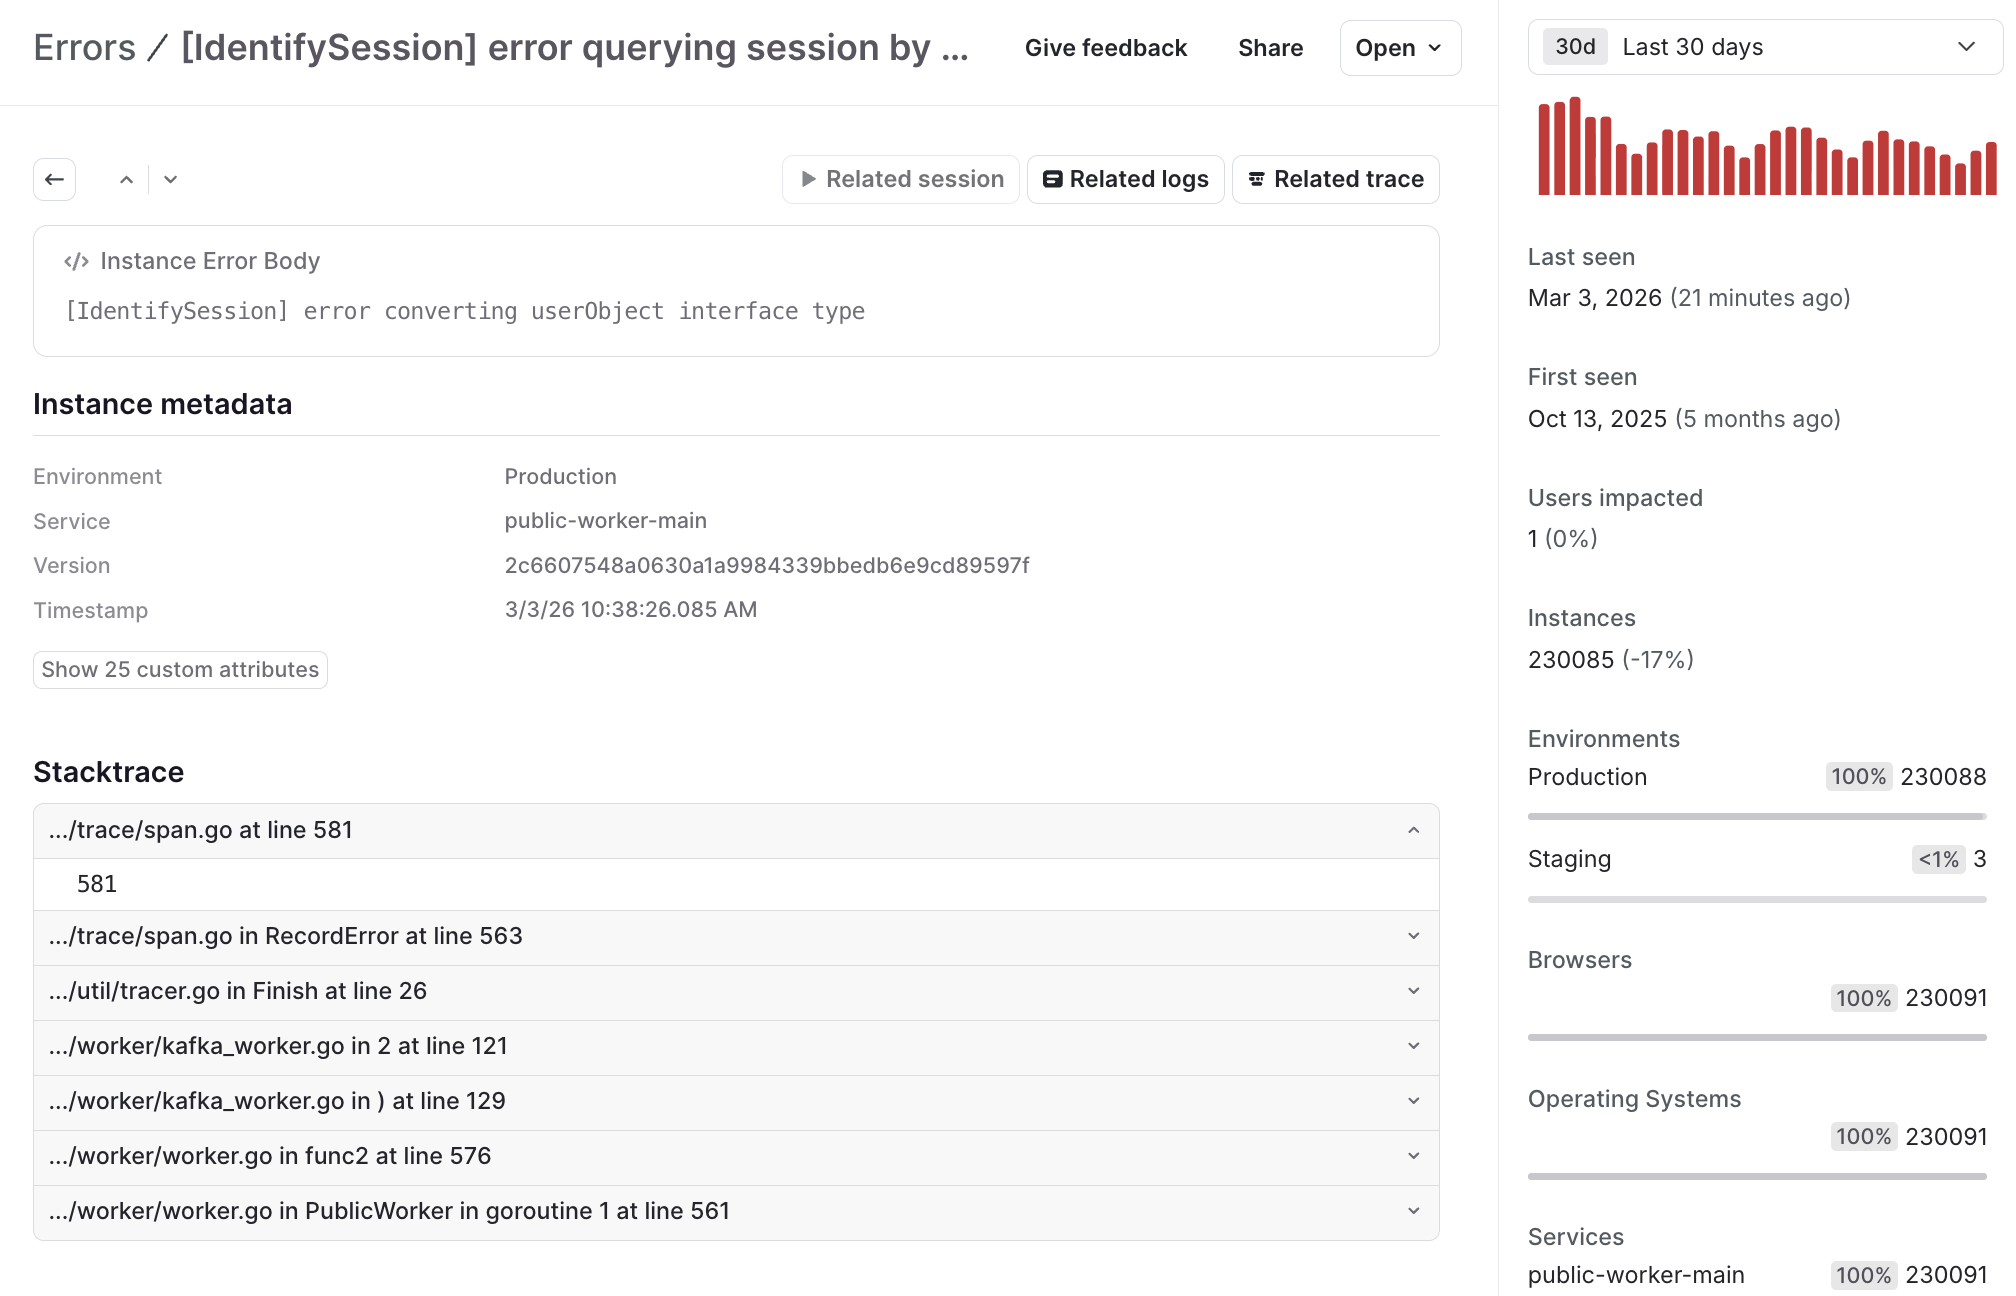Go to previous error instance arrow
Viewport: 2016px width, 1296px height.
coord(126,180)
